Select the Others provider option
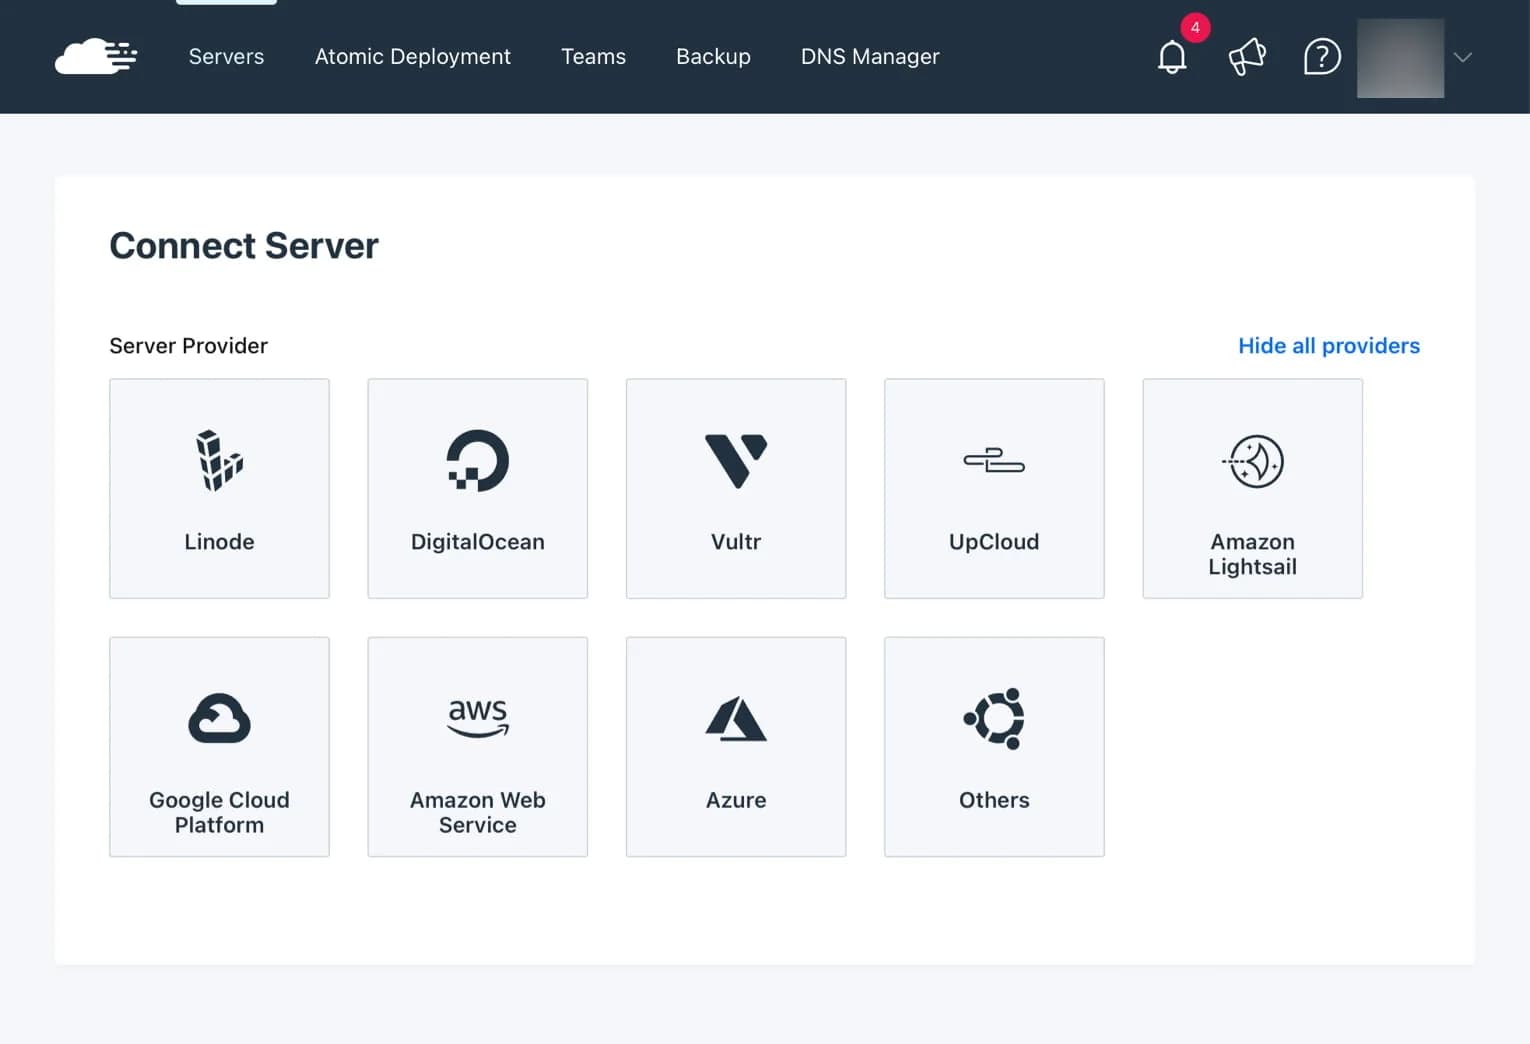Screen dimensions: 1530x1044 click(x=993, y=747)
